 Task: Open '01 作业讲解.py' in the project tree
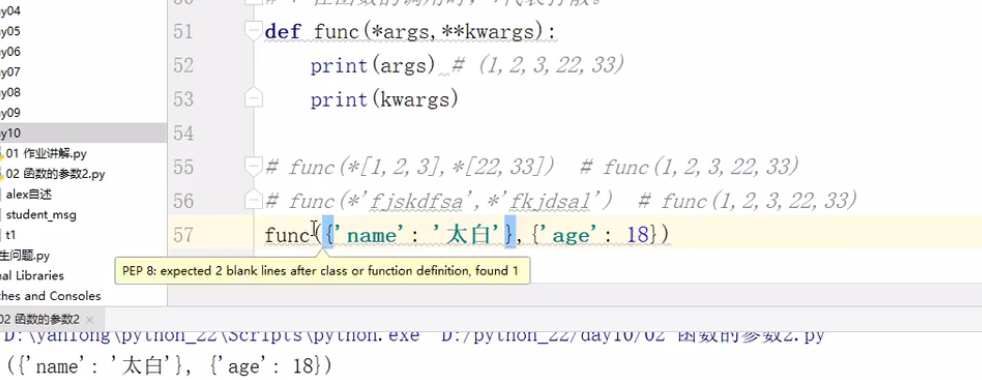click(x=46, y=153)
